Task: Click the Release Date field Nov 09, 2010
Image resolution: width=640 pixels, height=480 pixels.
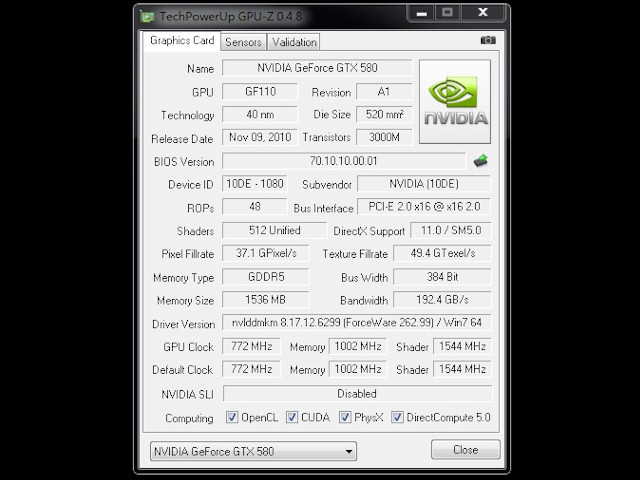Action: click(x=260, y=137)
